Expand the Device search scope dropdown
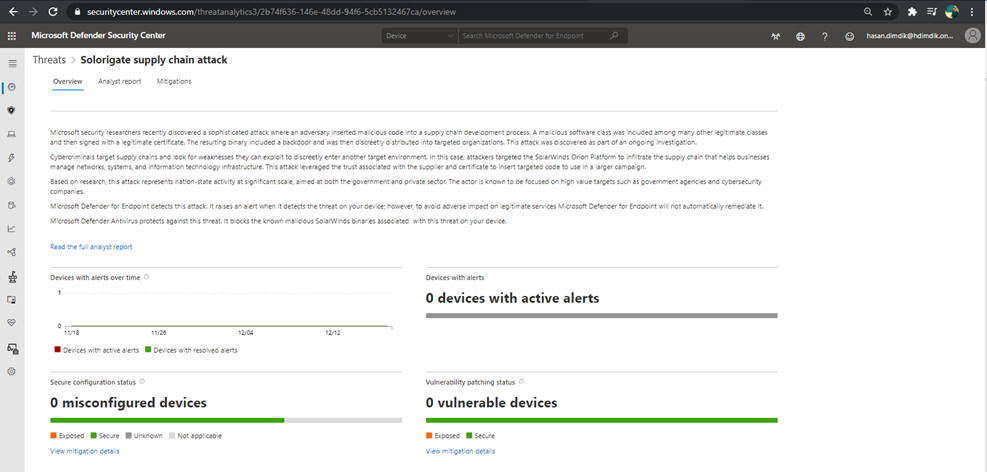The image size is (987, 472). (x=420, y=36)
